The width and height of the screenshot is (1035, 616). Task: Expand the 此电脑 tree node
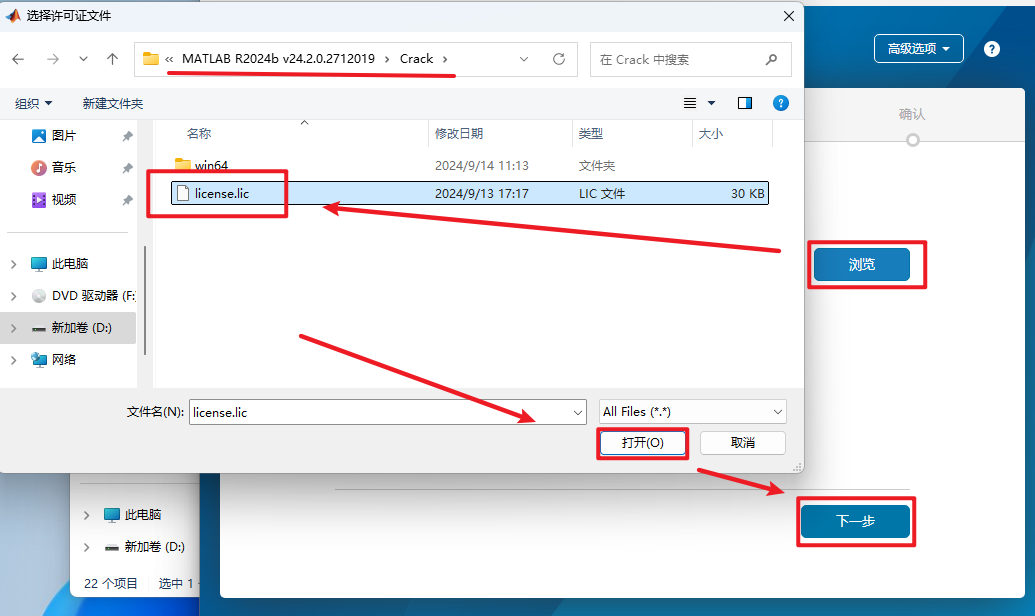(14, 264)
